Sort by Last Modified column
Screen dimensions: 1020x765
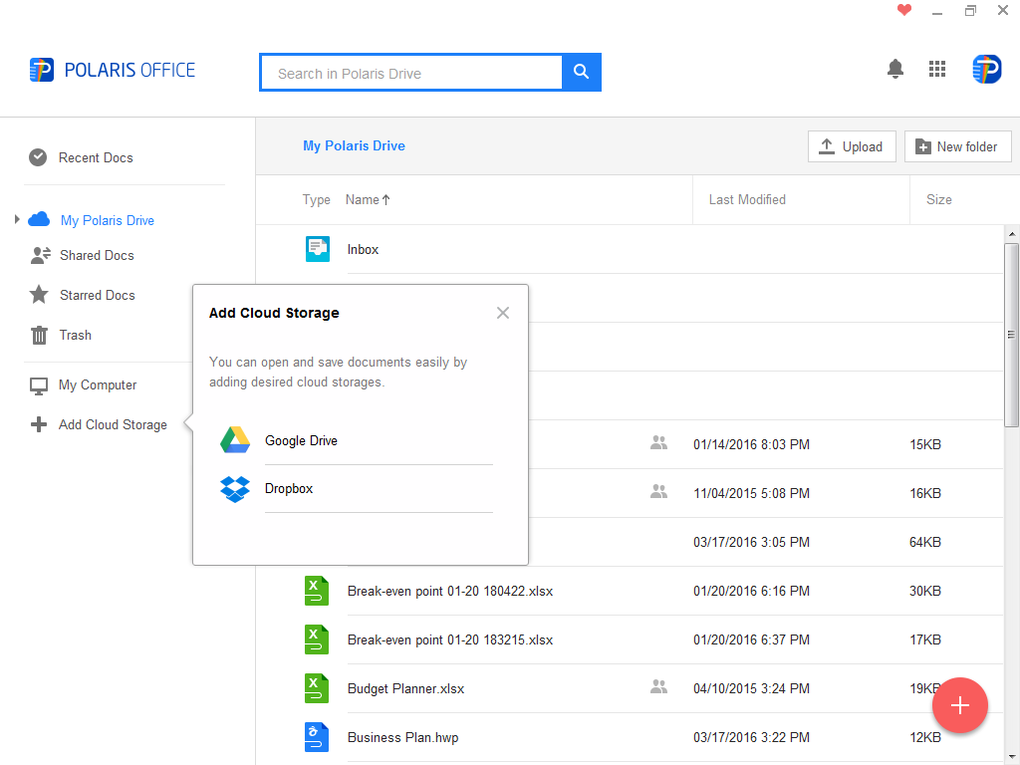pyautogui.click(x=747, y=200)
